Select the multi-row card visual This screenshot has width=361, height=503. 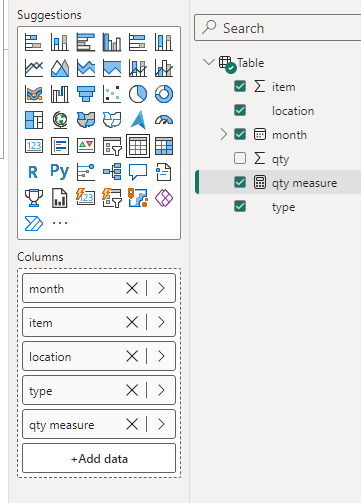pos(60,146)
